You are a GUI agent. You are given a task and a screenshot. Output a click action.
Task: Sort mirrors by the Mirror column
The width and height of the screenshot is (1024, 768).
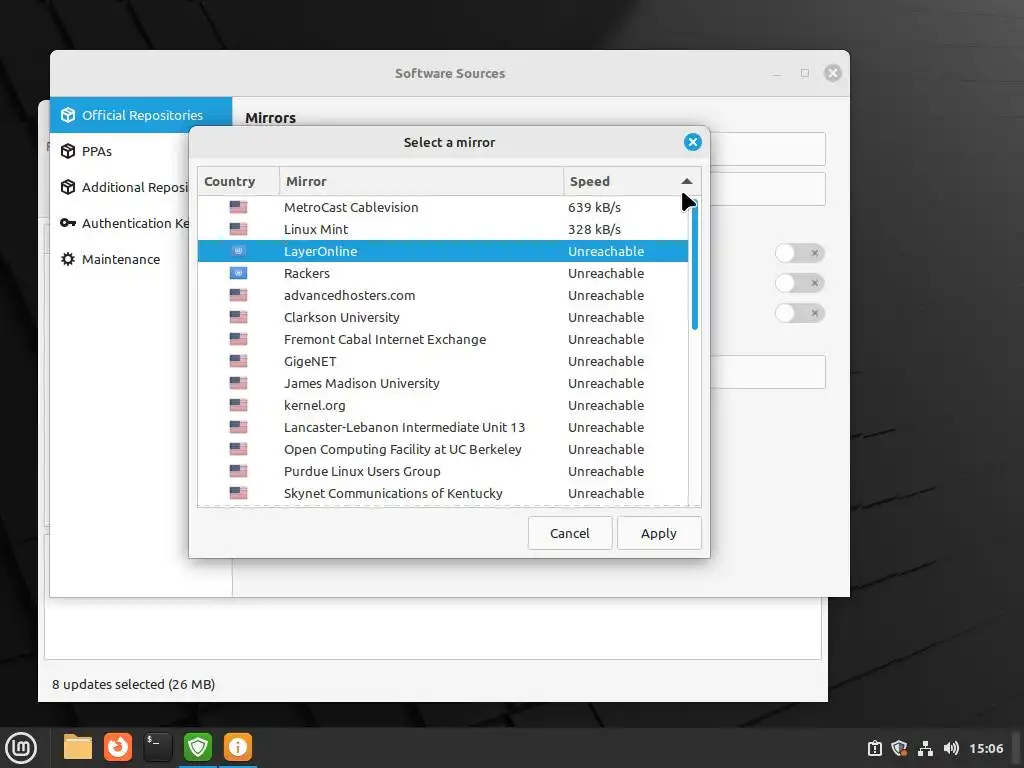(x=421, y=181)
